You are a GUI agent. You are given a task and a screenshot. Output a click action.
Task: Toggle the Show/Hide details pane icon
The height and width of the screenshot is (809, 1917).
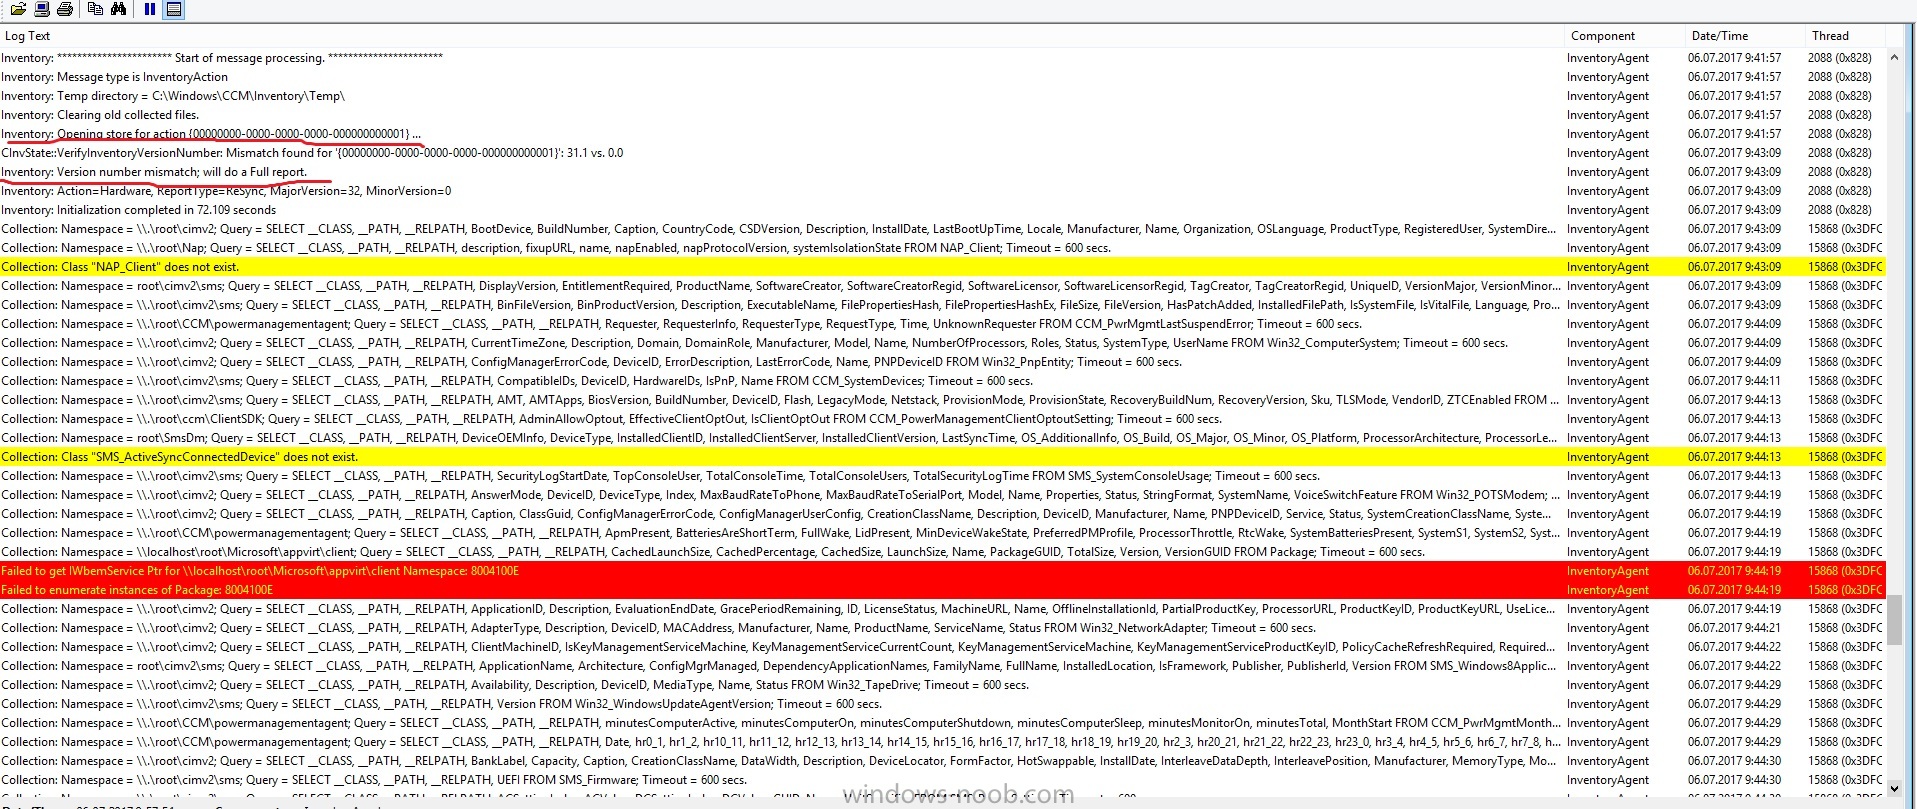click(174, 9)
